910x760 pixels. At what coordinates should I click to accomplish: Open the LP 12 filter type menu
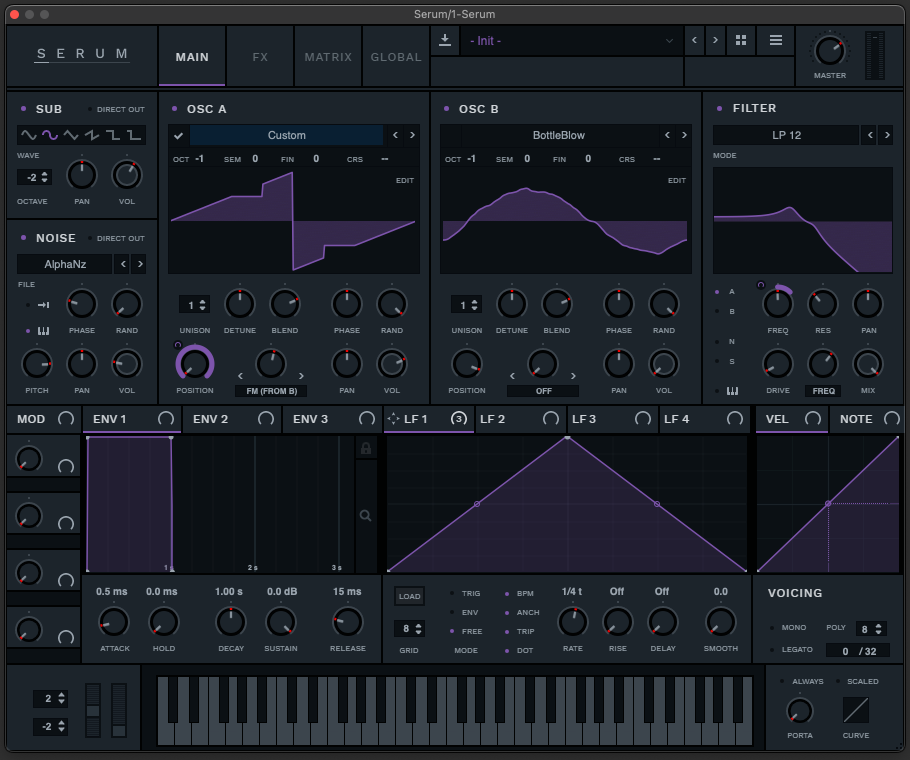[x=786, y=135]
